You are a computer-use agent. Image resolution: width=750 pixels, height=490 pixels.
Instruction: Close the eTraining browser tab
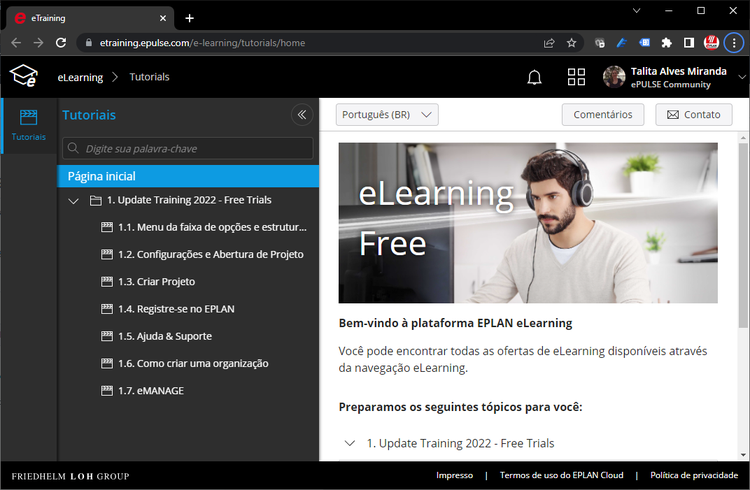point(163,18)
